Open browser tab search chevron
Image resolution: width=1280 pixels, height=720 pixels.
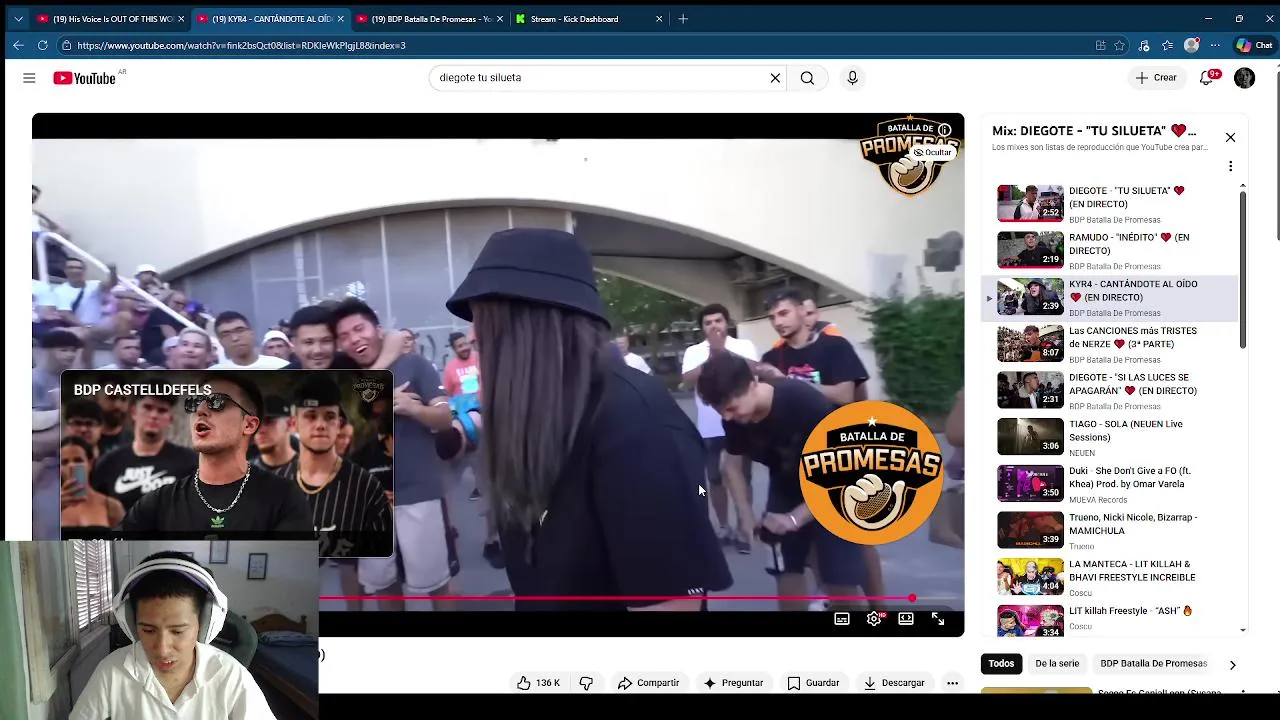[x=18, y=19]
